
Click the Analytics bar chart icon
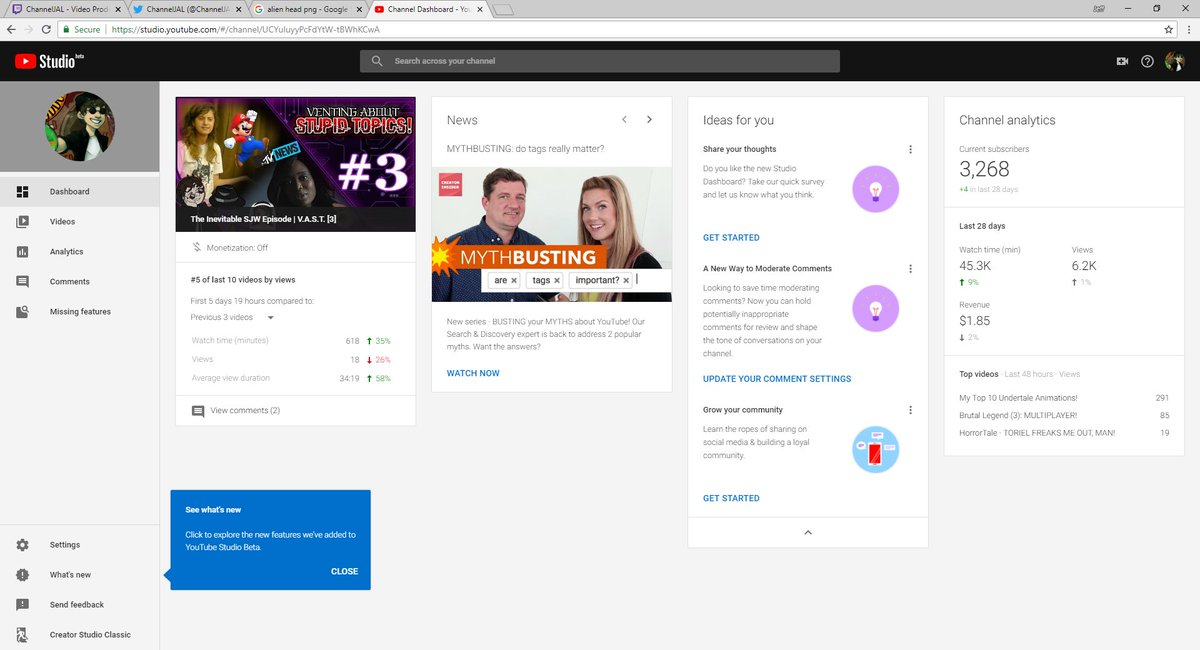coord(22,252)
